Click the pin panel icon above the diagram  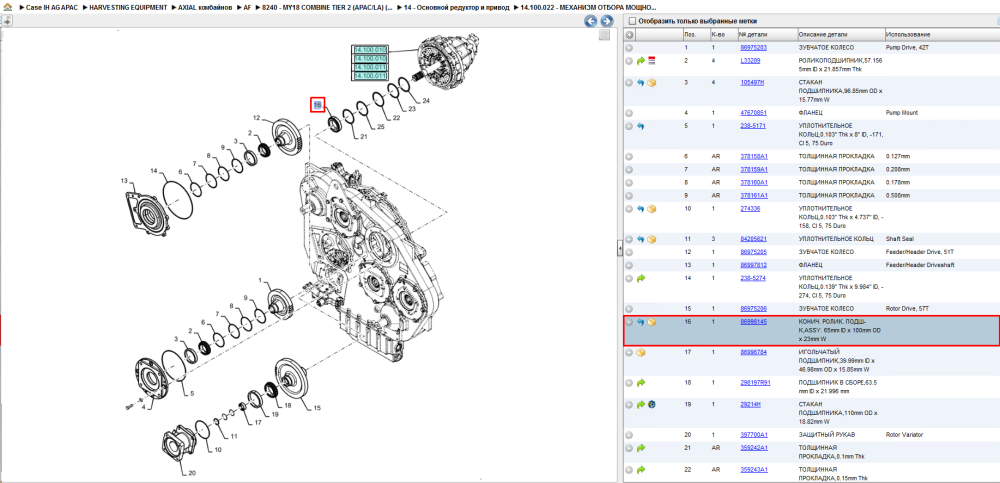[6, 21]
